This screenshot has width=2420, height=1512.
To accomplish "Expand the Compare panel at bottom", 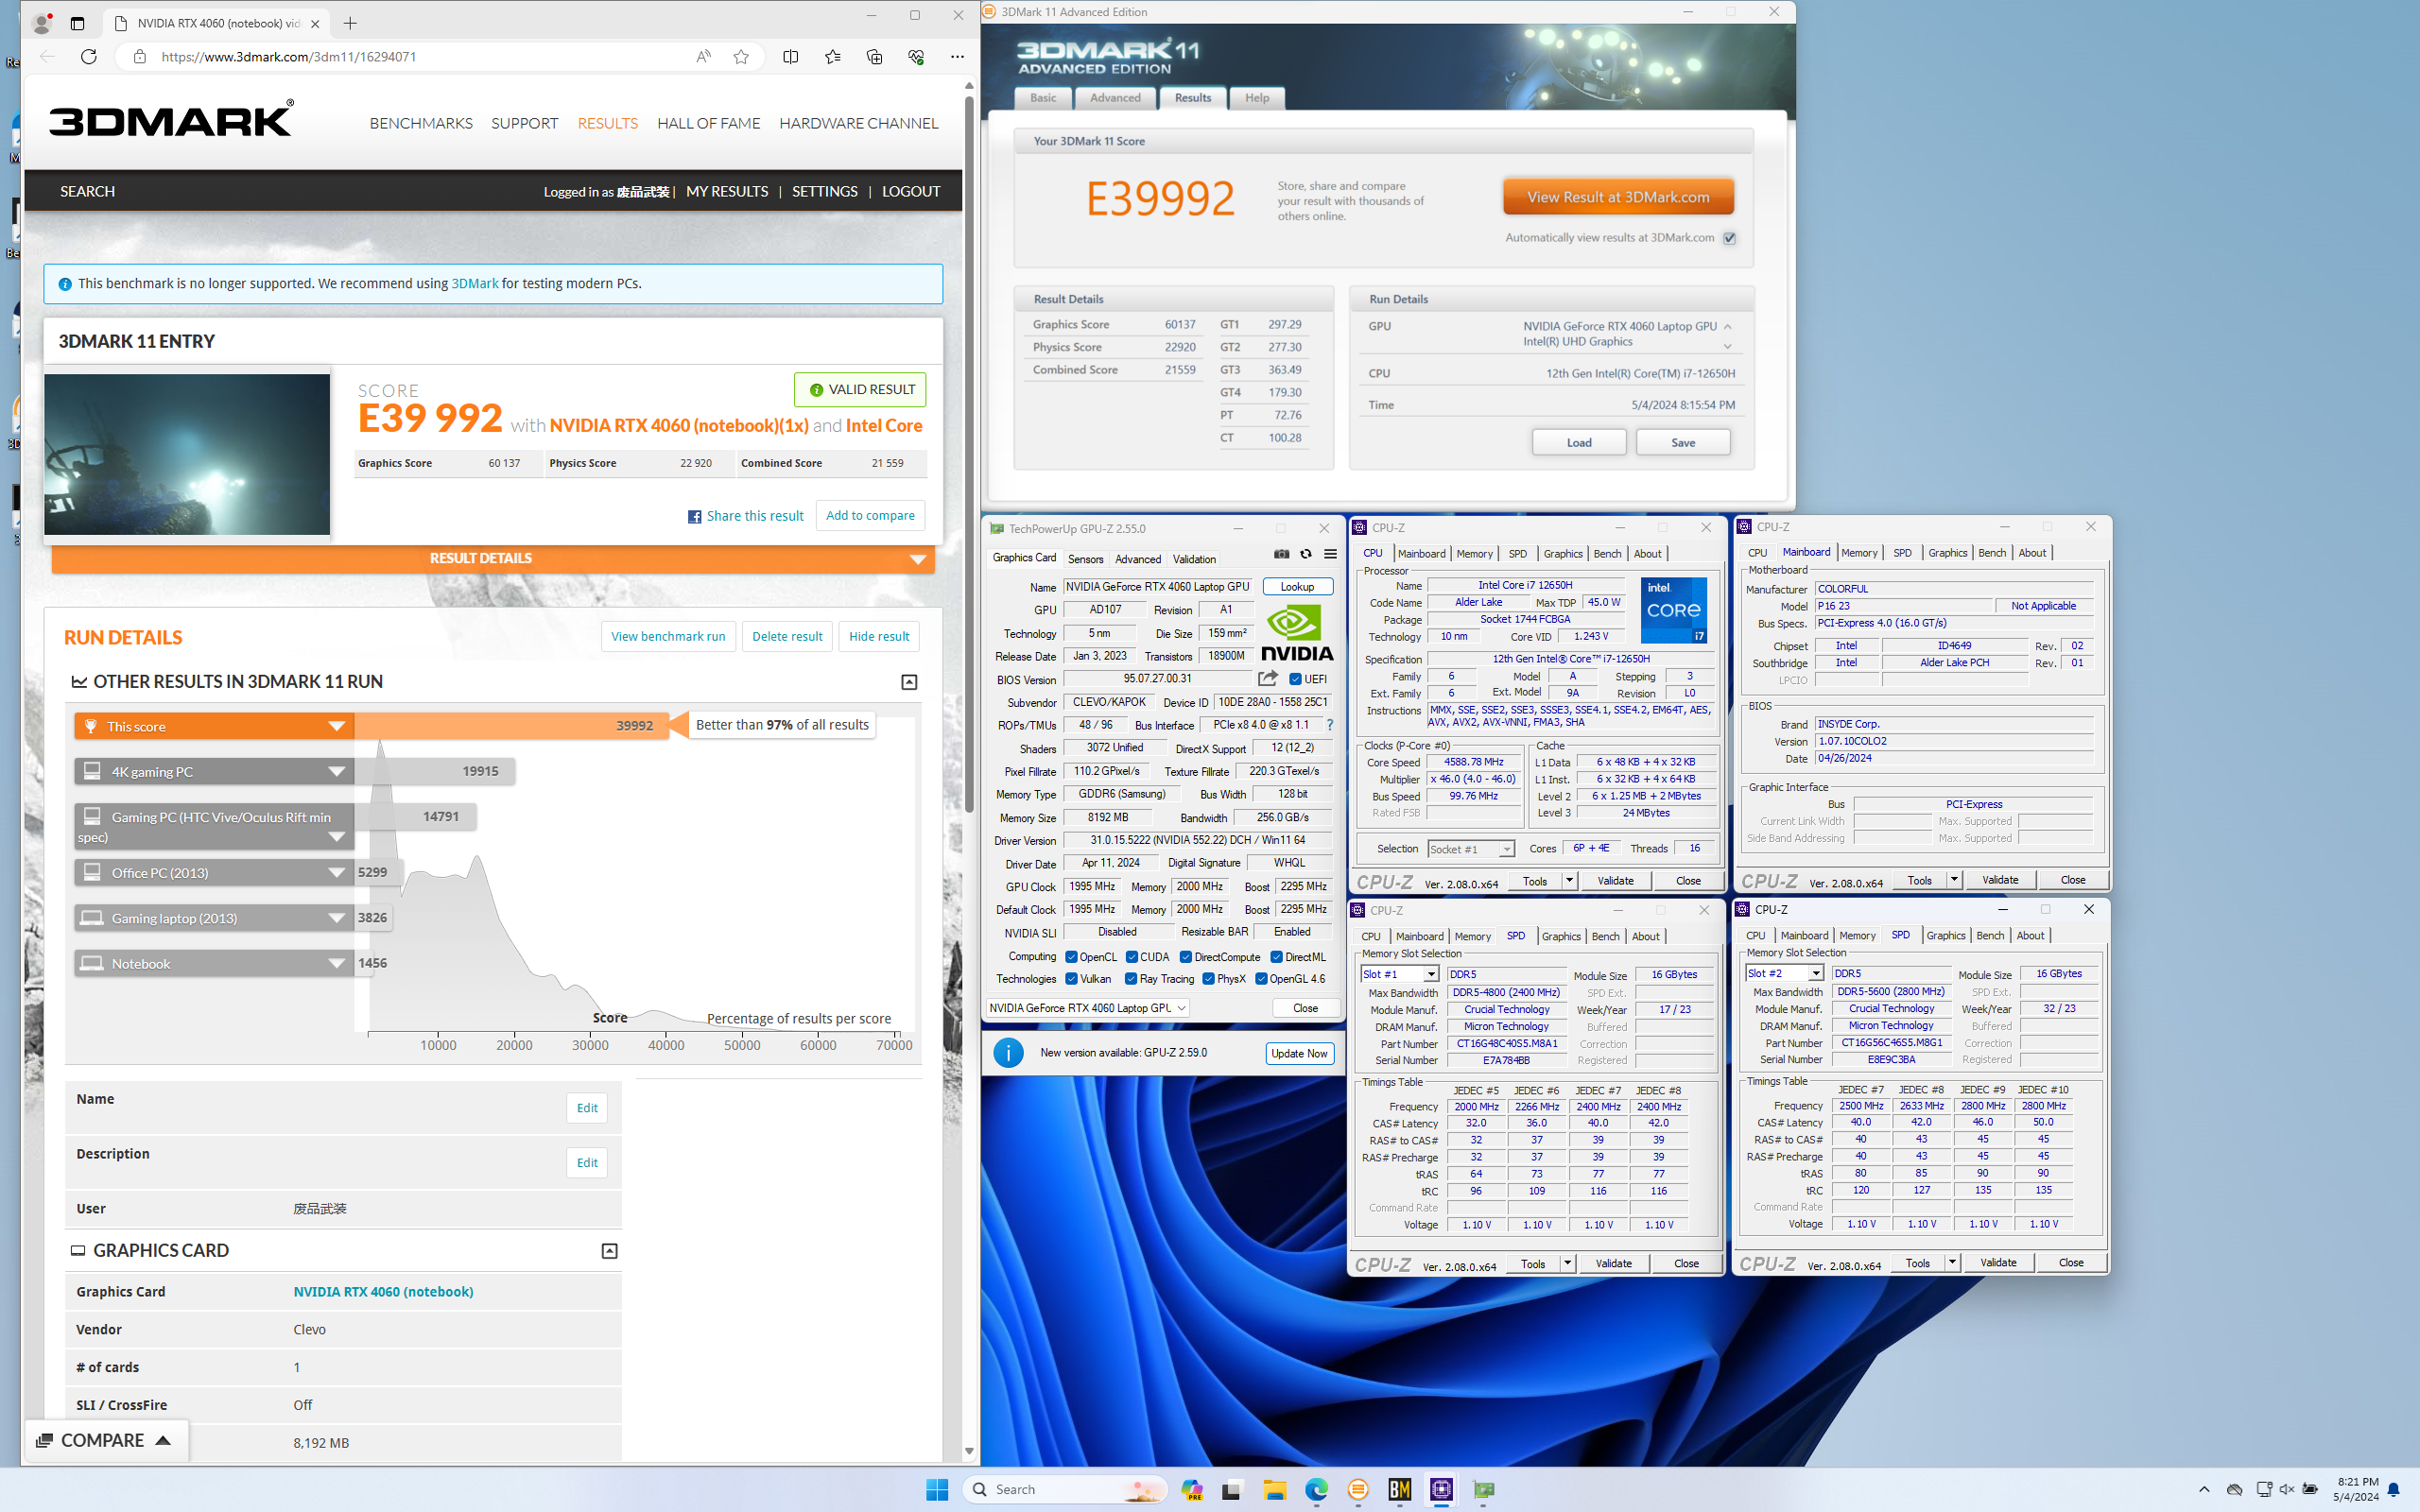I will 104,1440.
